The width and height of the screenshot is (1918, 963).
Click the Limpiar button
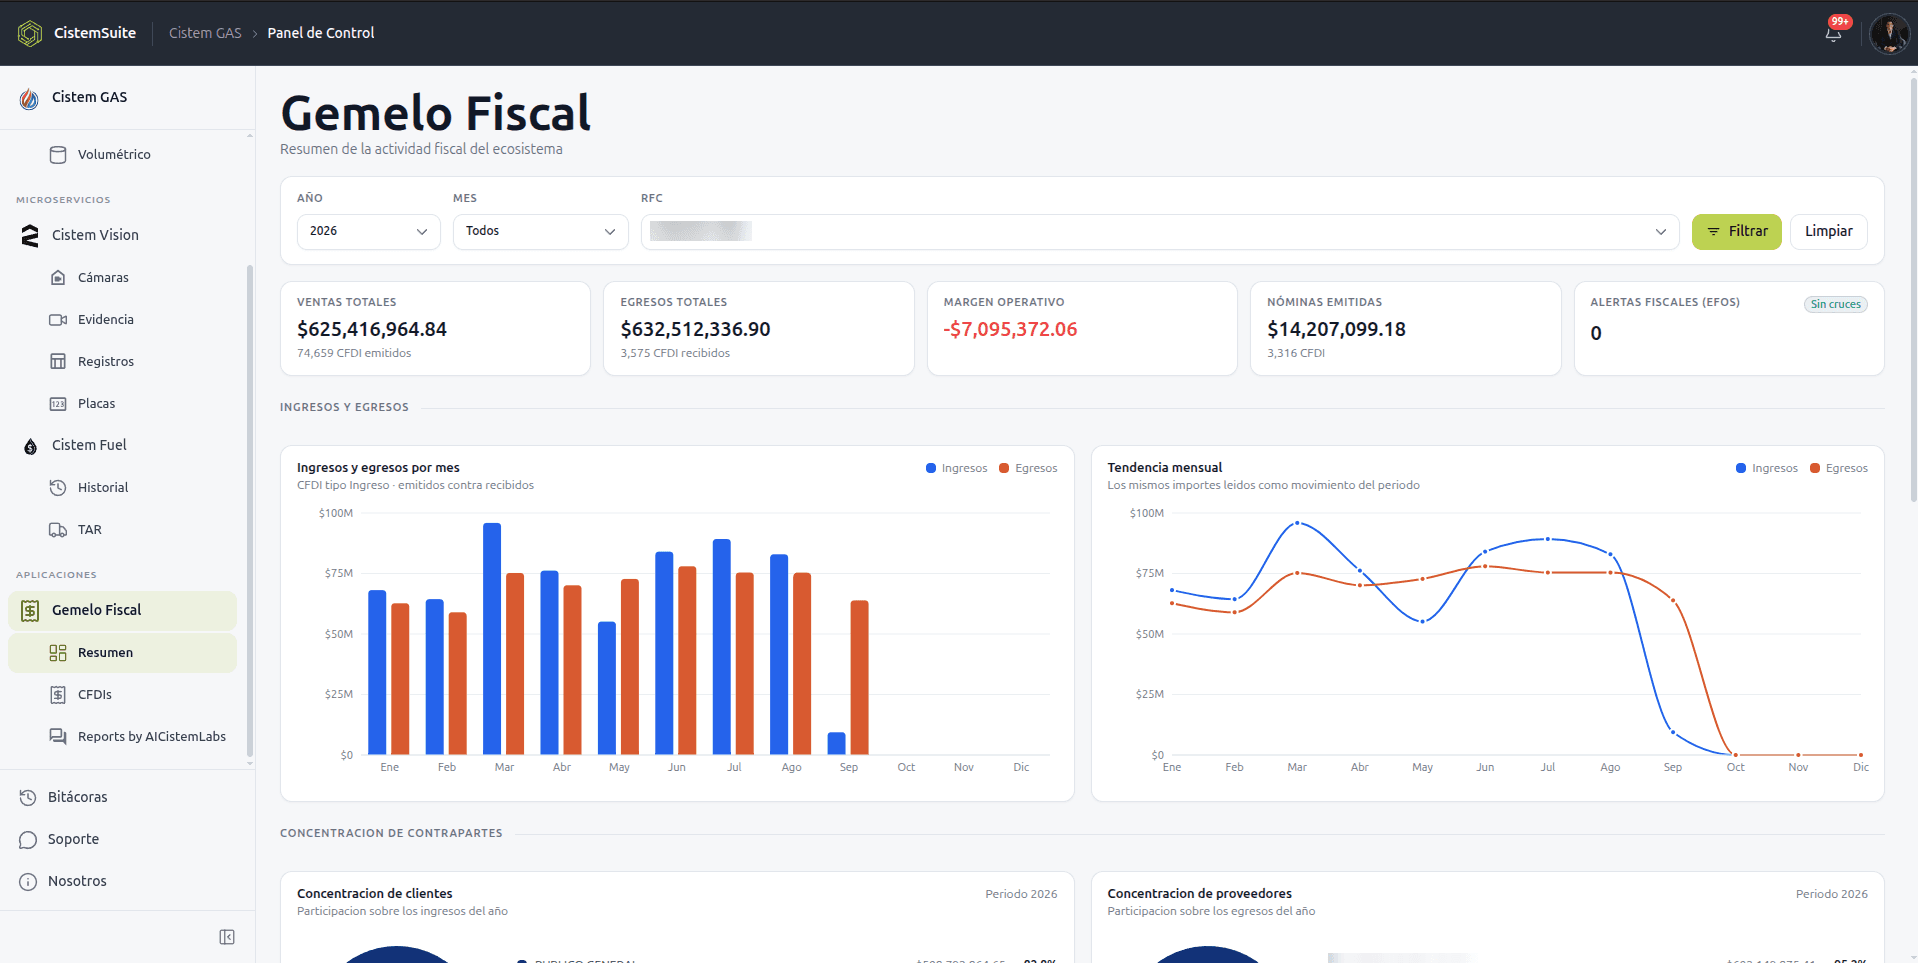coord(1829,232)
